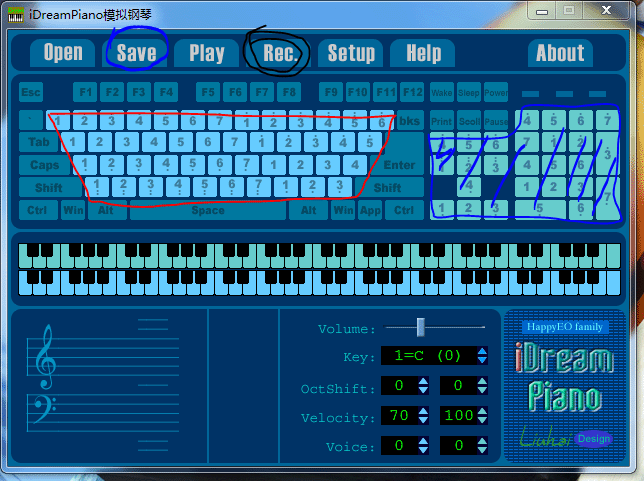
Task: Decrease the right Voice value
Action: coord(482,450)
